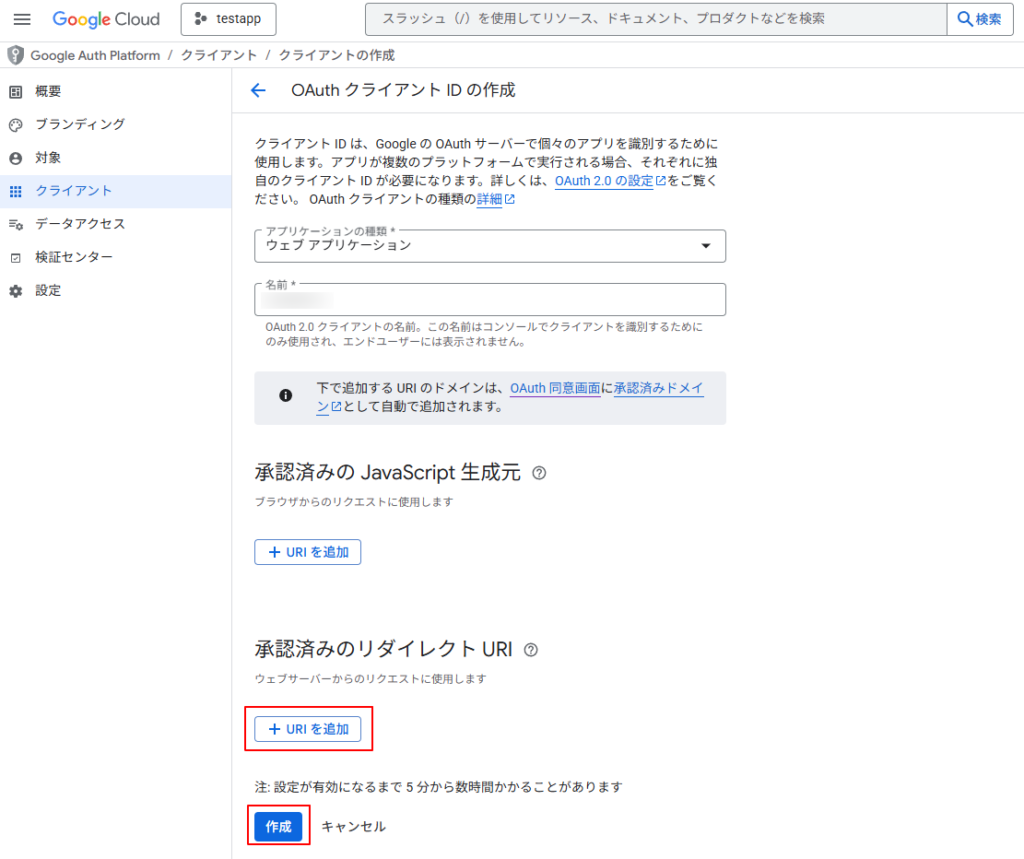This screenshot has width=1024, height=859.
Task: Click the Google Cloud logo
Action: 106,20
